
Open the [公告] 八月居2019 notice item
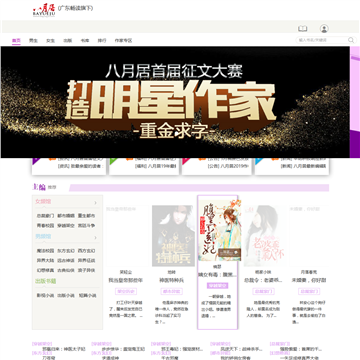228,166
